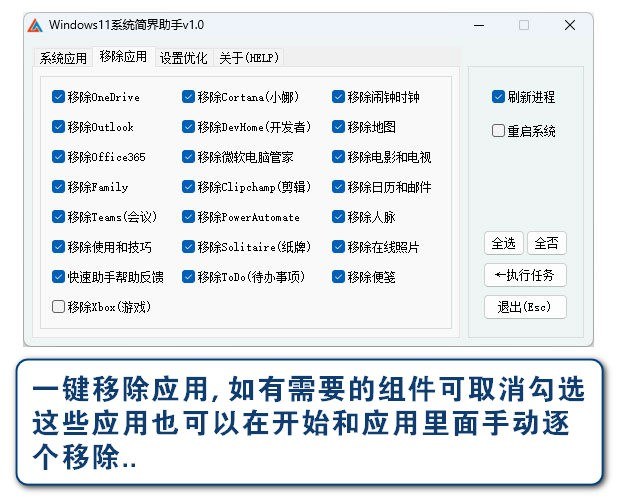Toggle 移除Teams(会议) checkbox
This screenshot has height=500, width=620.
(58, 217)
